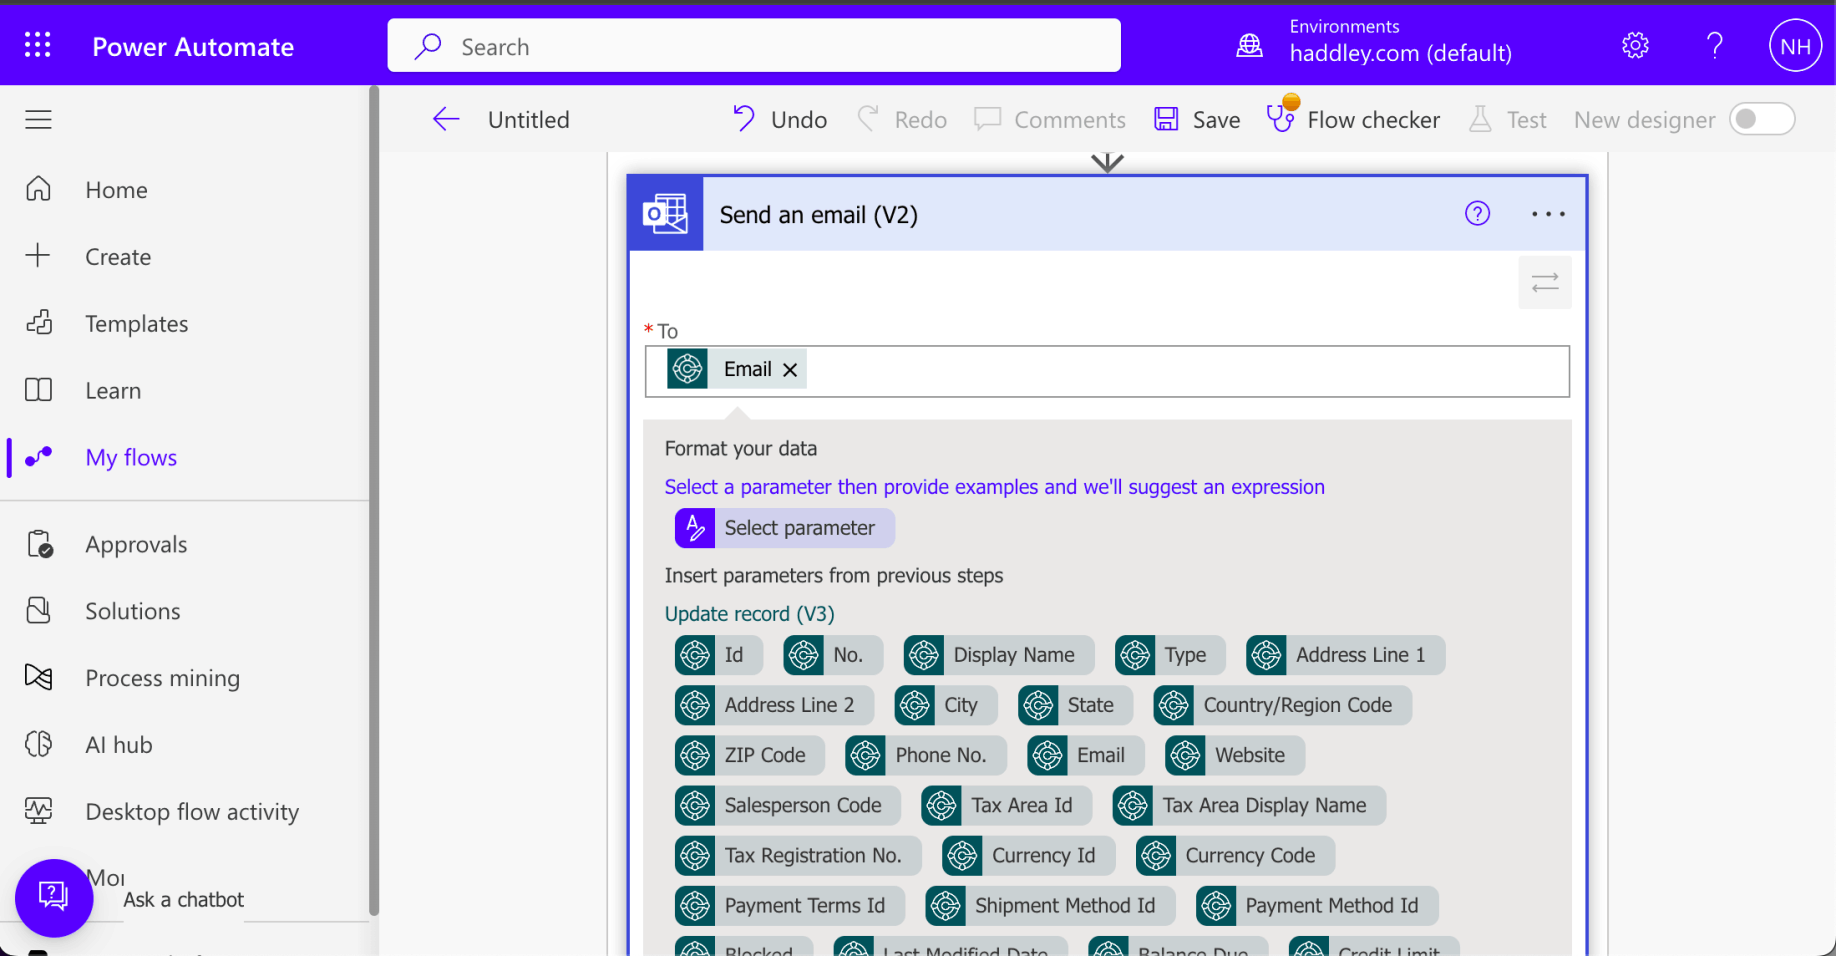Click the Update record (V3) heading
The height and width of the screenshot is (956, 1836).
pyautogui.click(x=750, y=614)
